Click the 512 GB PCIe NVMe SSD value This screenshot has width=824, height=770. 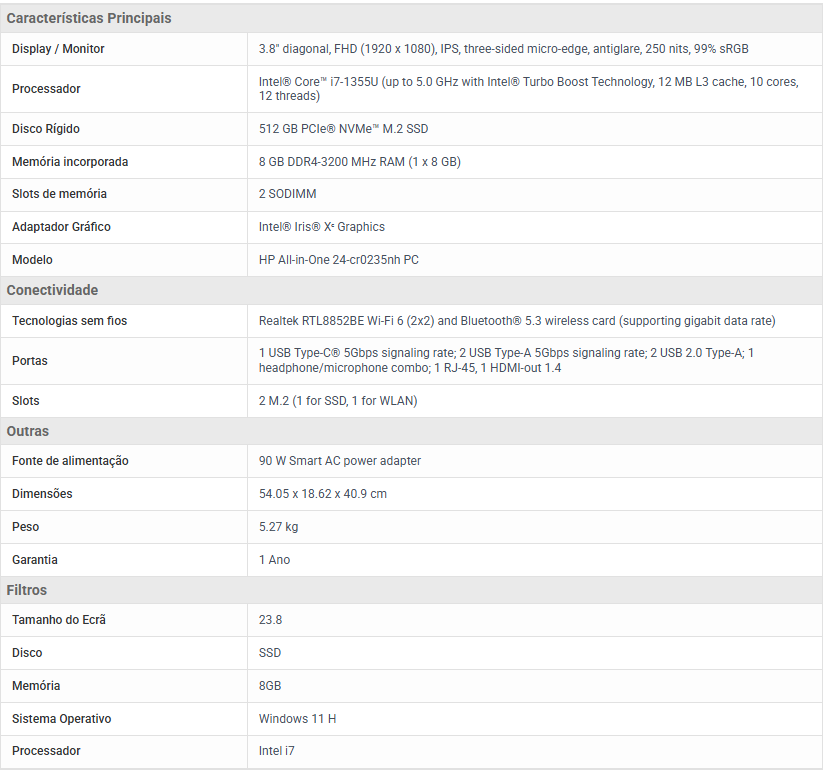coord(343,129)
